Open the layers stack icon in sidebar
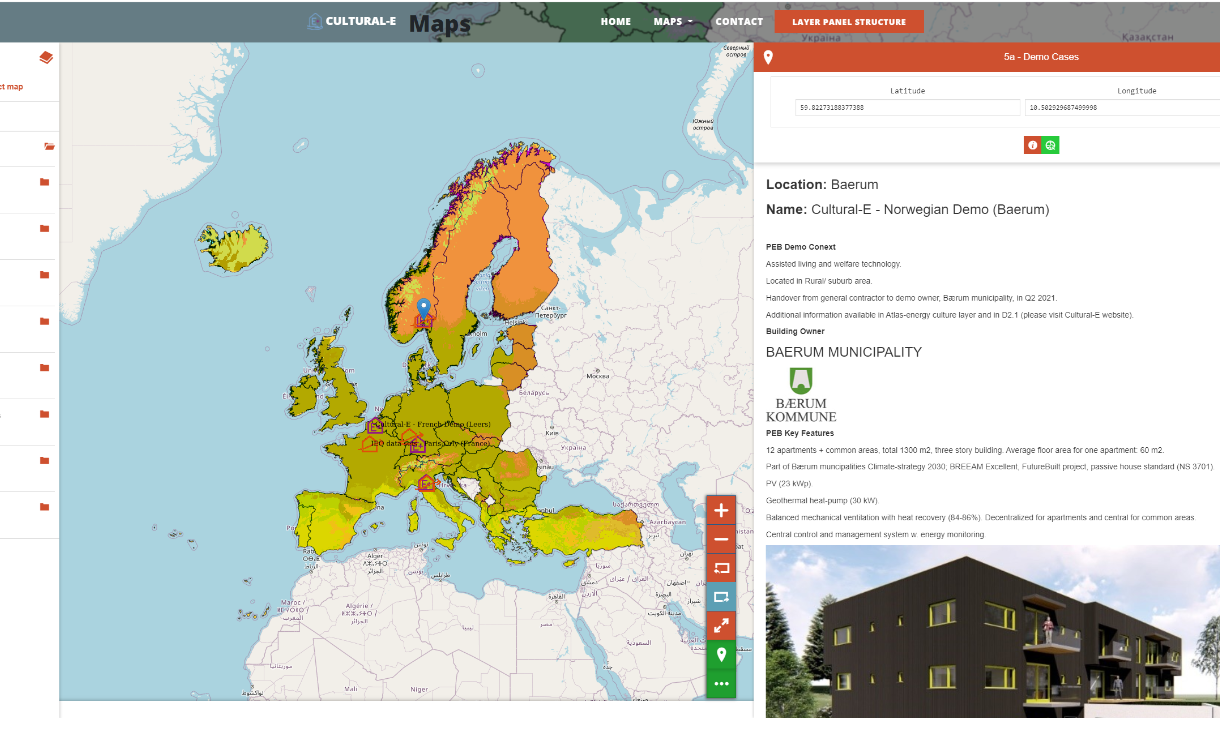The image size is (1220, 732). click(46, 58)
